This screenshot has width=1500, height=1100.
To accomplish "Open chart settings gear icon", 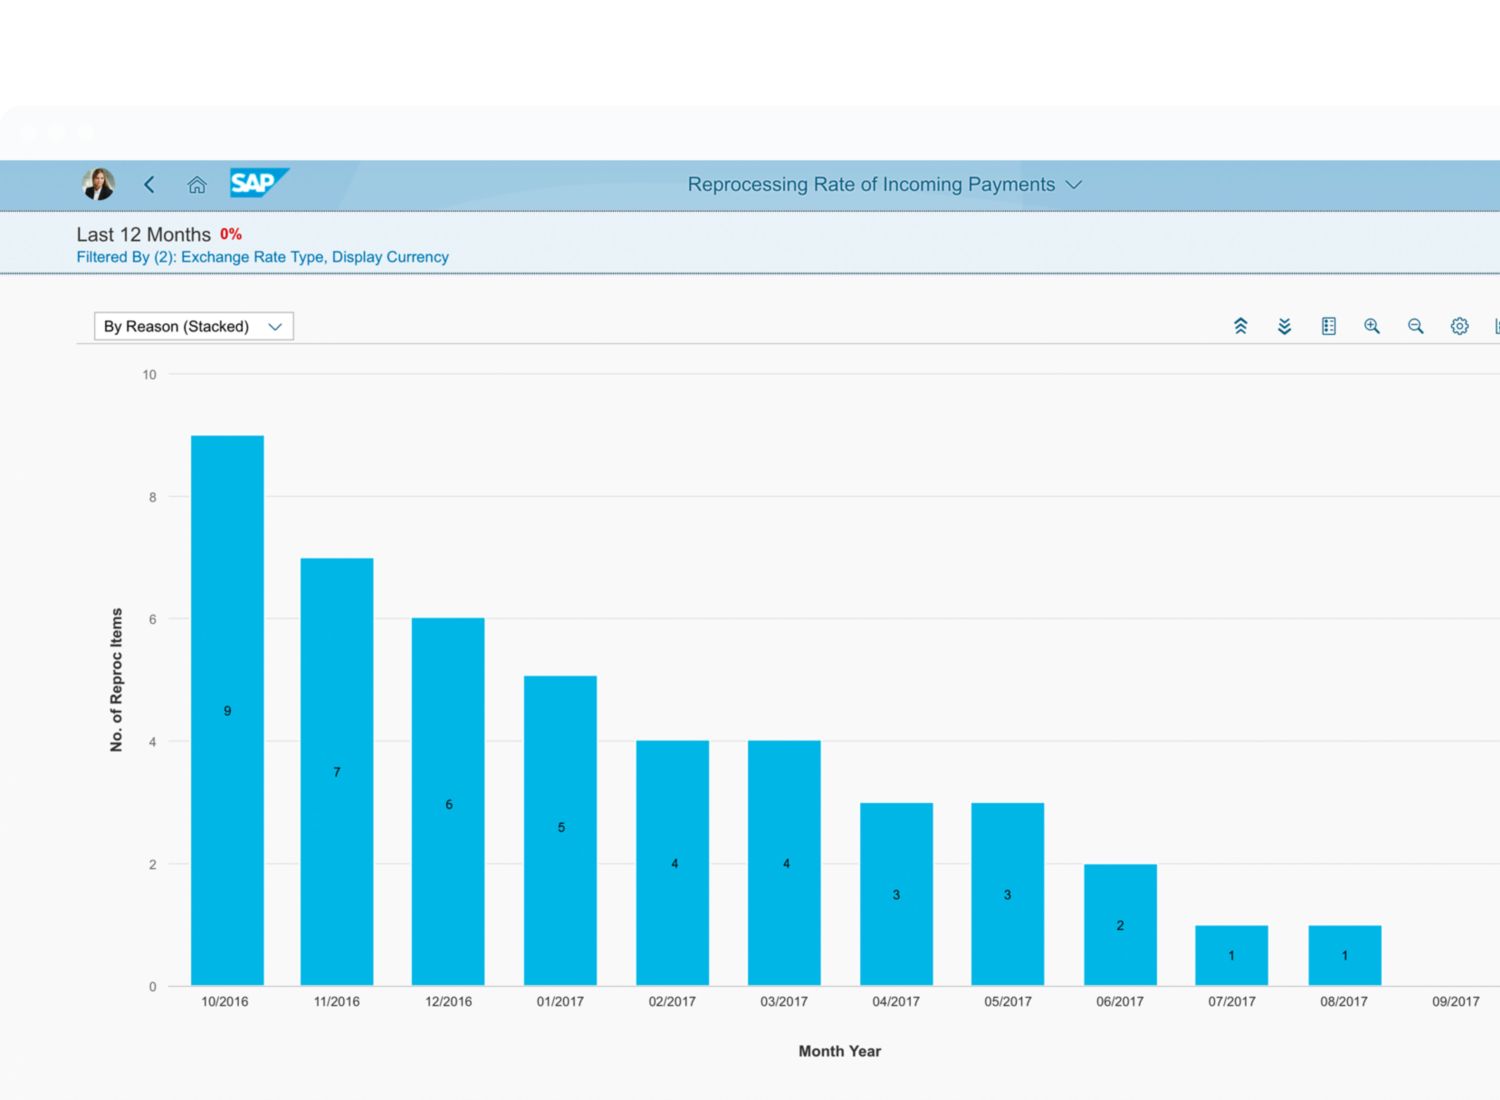I will [1459, 326].
